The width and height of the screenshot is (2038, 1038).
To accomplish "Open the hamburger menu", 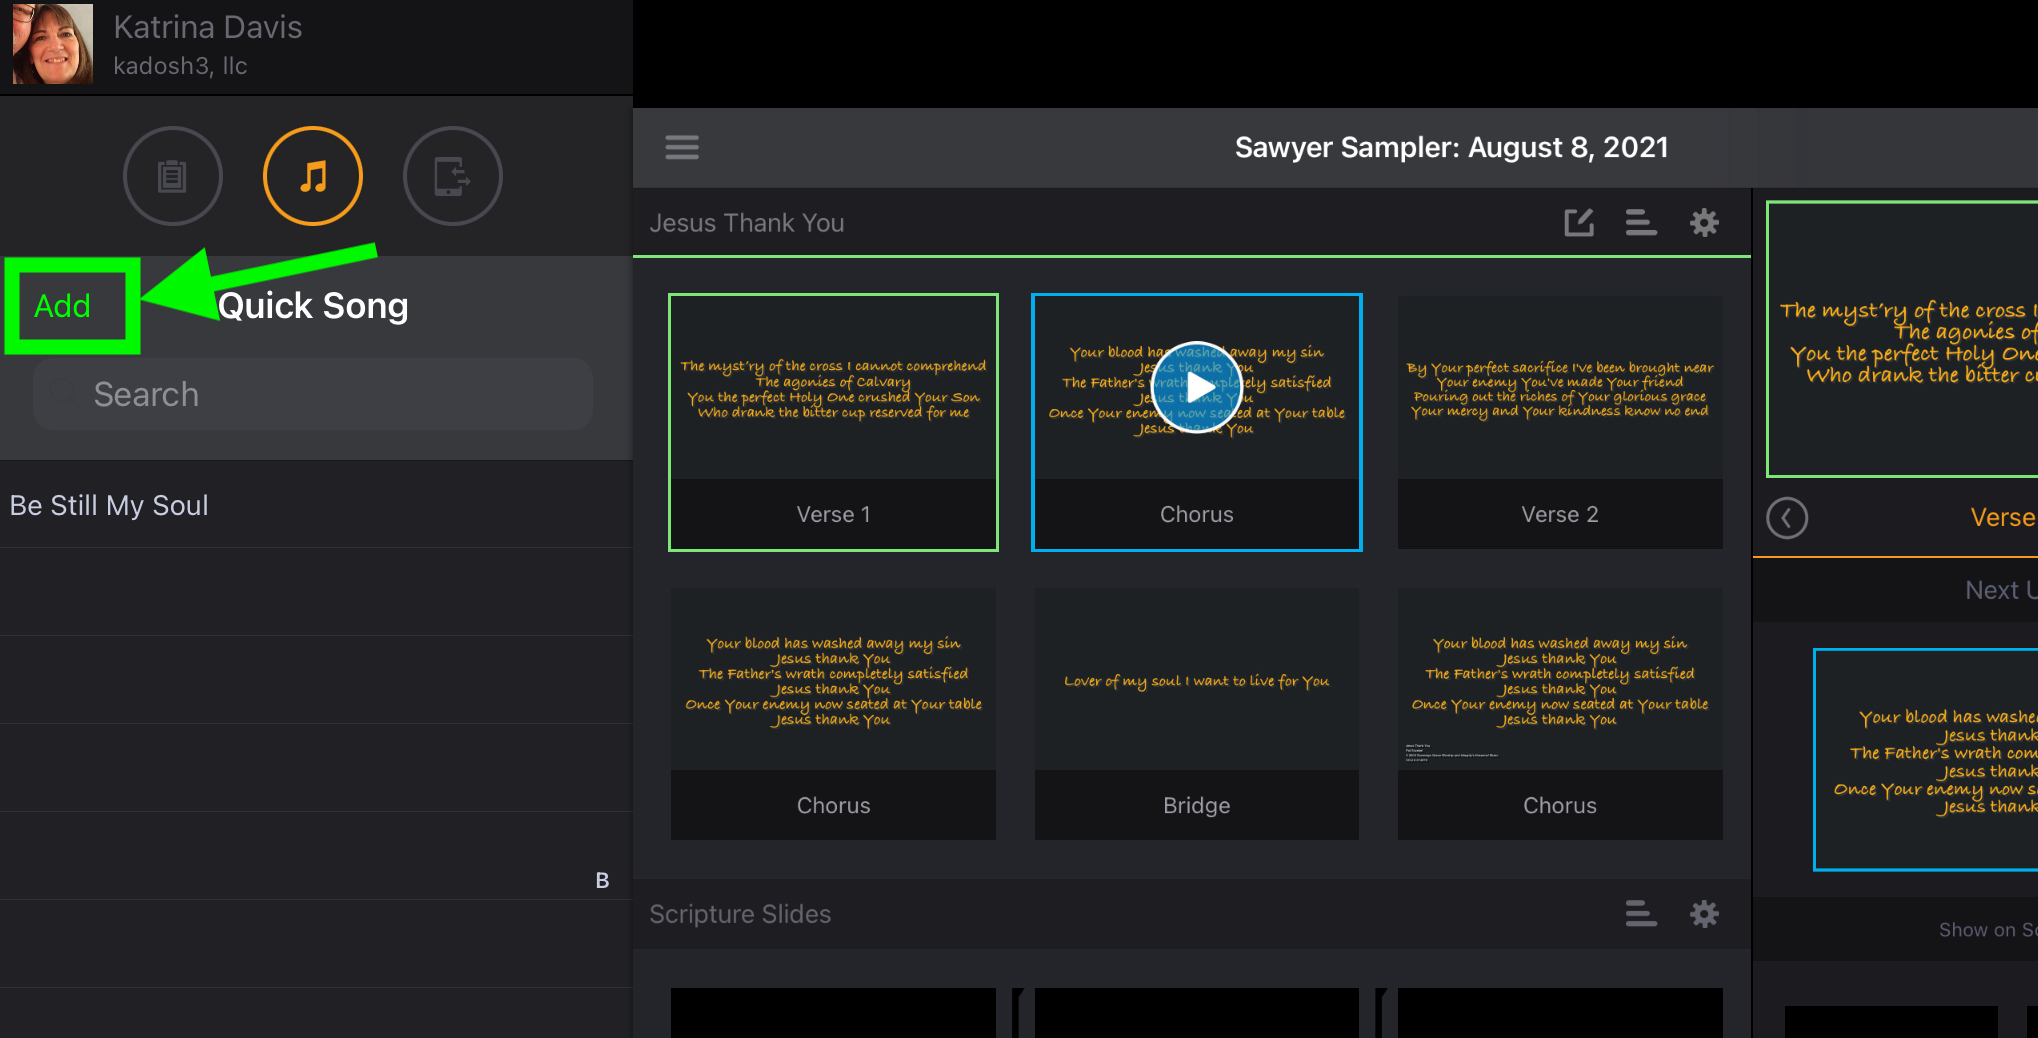I will tap(682, 147).
